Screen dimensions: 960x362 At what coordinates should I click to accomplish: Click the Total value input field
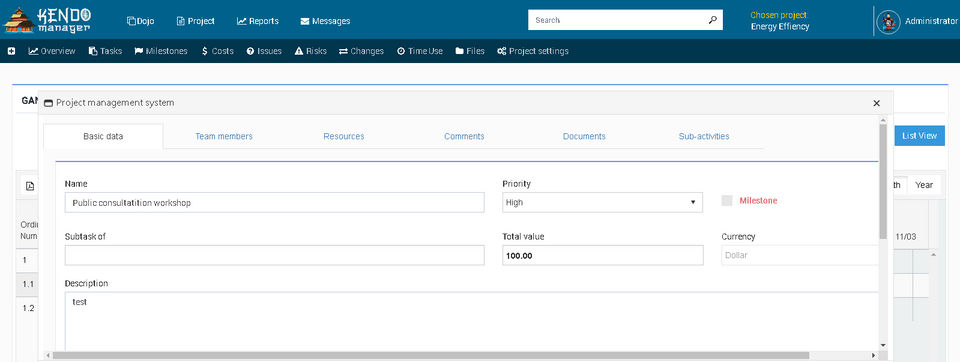[602, 255]
